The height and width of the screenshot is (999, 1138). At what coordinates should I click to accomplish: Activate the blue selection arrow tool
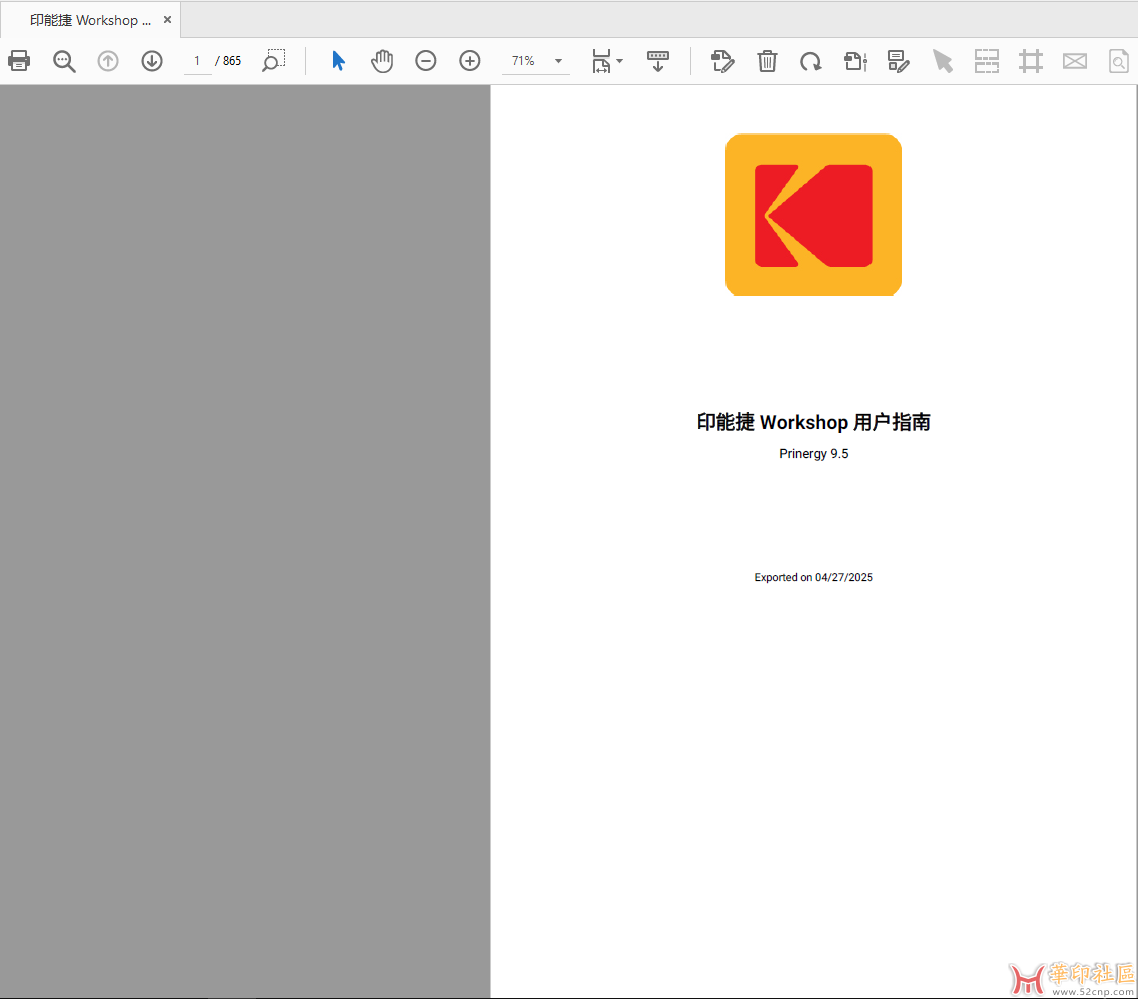pos(338,61)
